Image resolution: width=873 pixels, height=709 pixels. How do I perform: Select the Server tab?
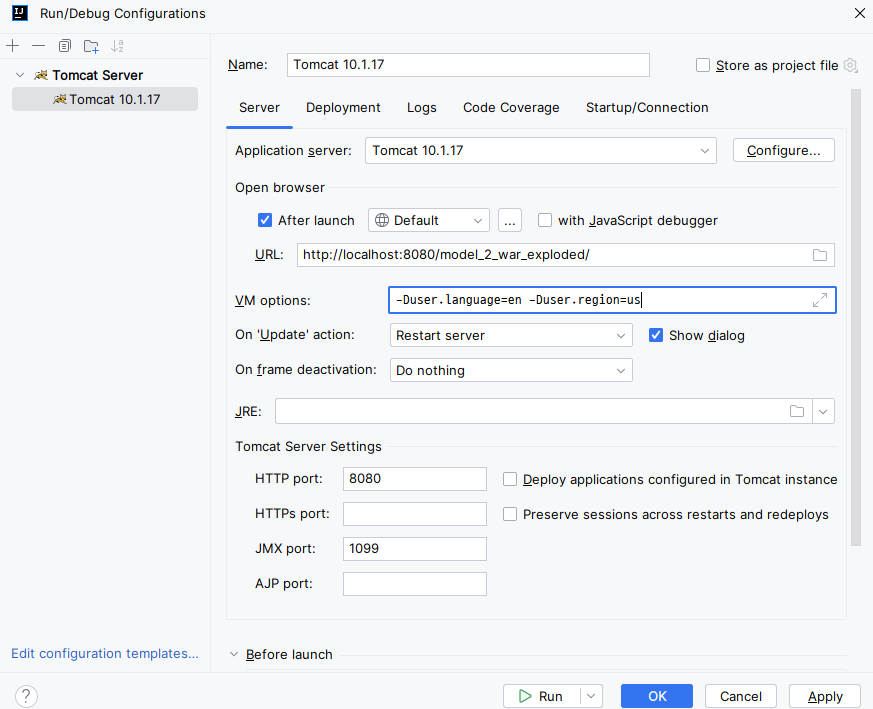pos(259,107)
